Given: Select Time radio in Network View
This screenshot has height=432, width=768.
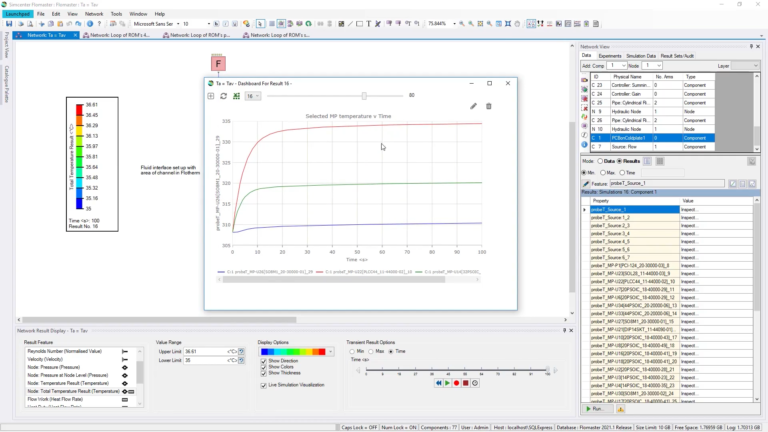Looking at the screenshot, I should coord(622,173).
